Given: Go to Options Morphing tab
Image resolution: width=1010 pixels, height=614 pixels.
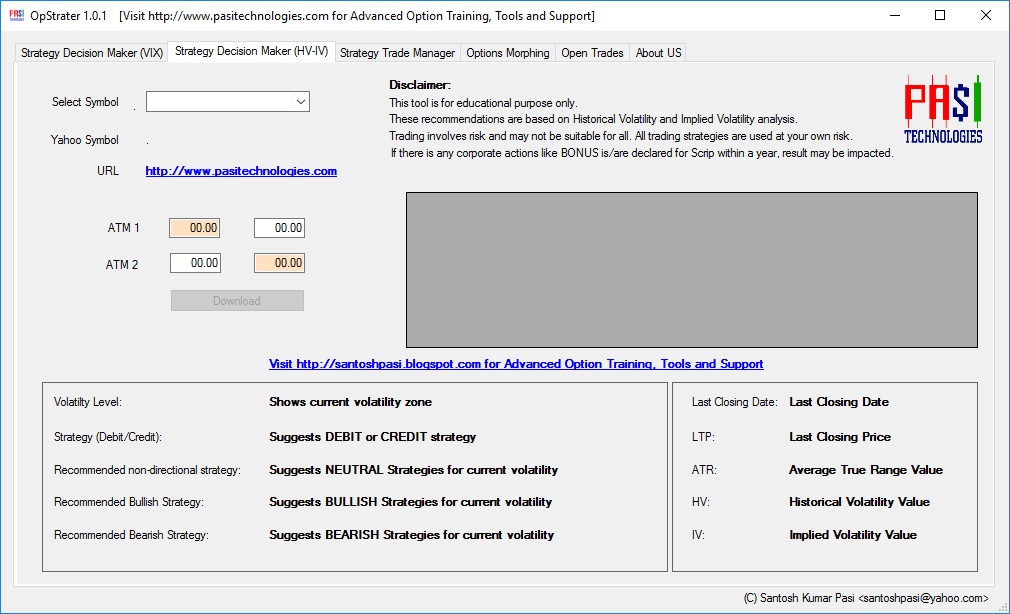Looking at the screenshot, I should coord(508,53).
